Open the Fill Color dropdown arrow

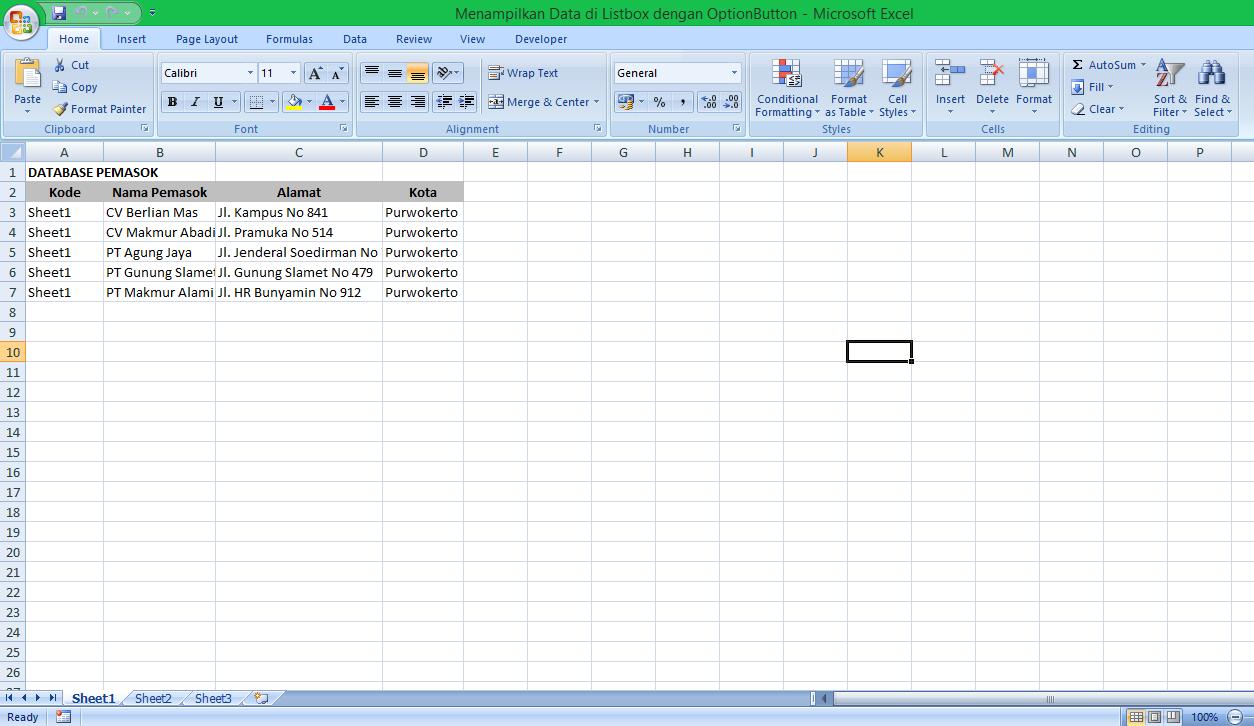tap(307, 102)
